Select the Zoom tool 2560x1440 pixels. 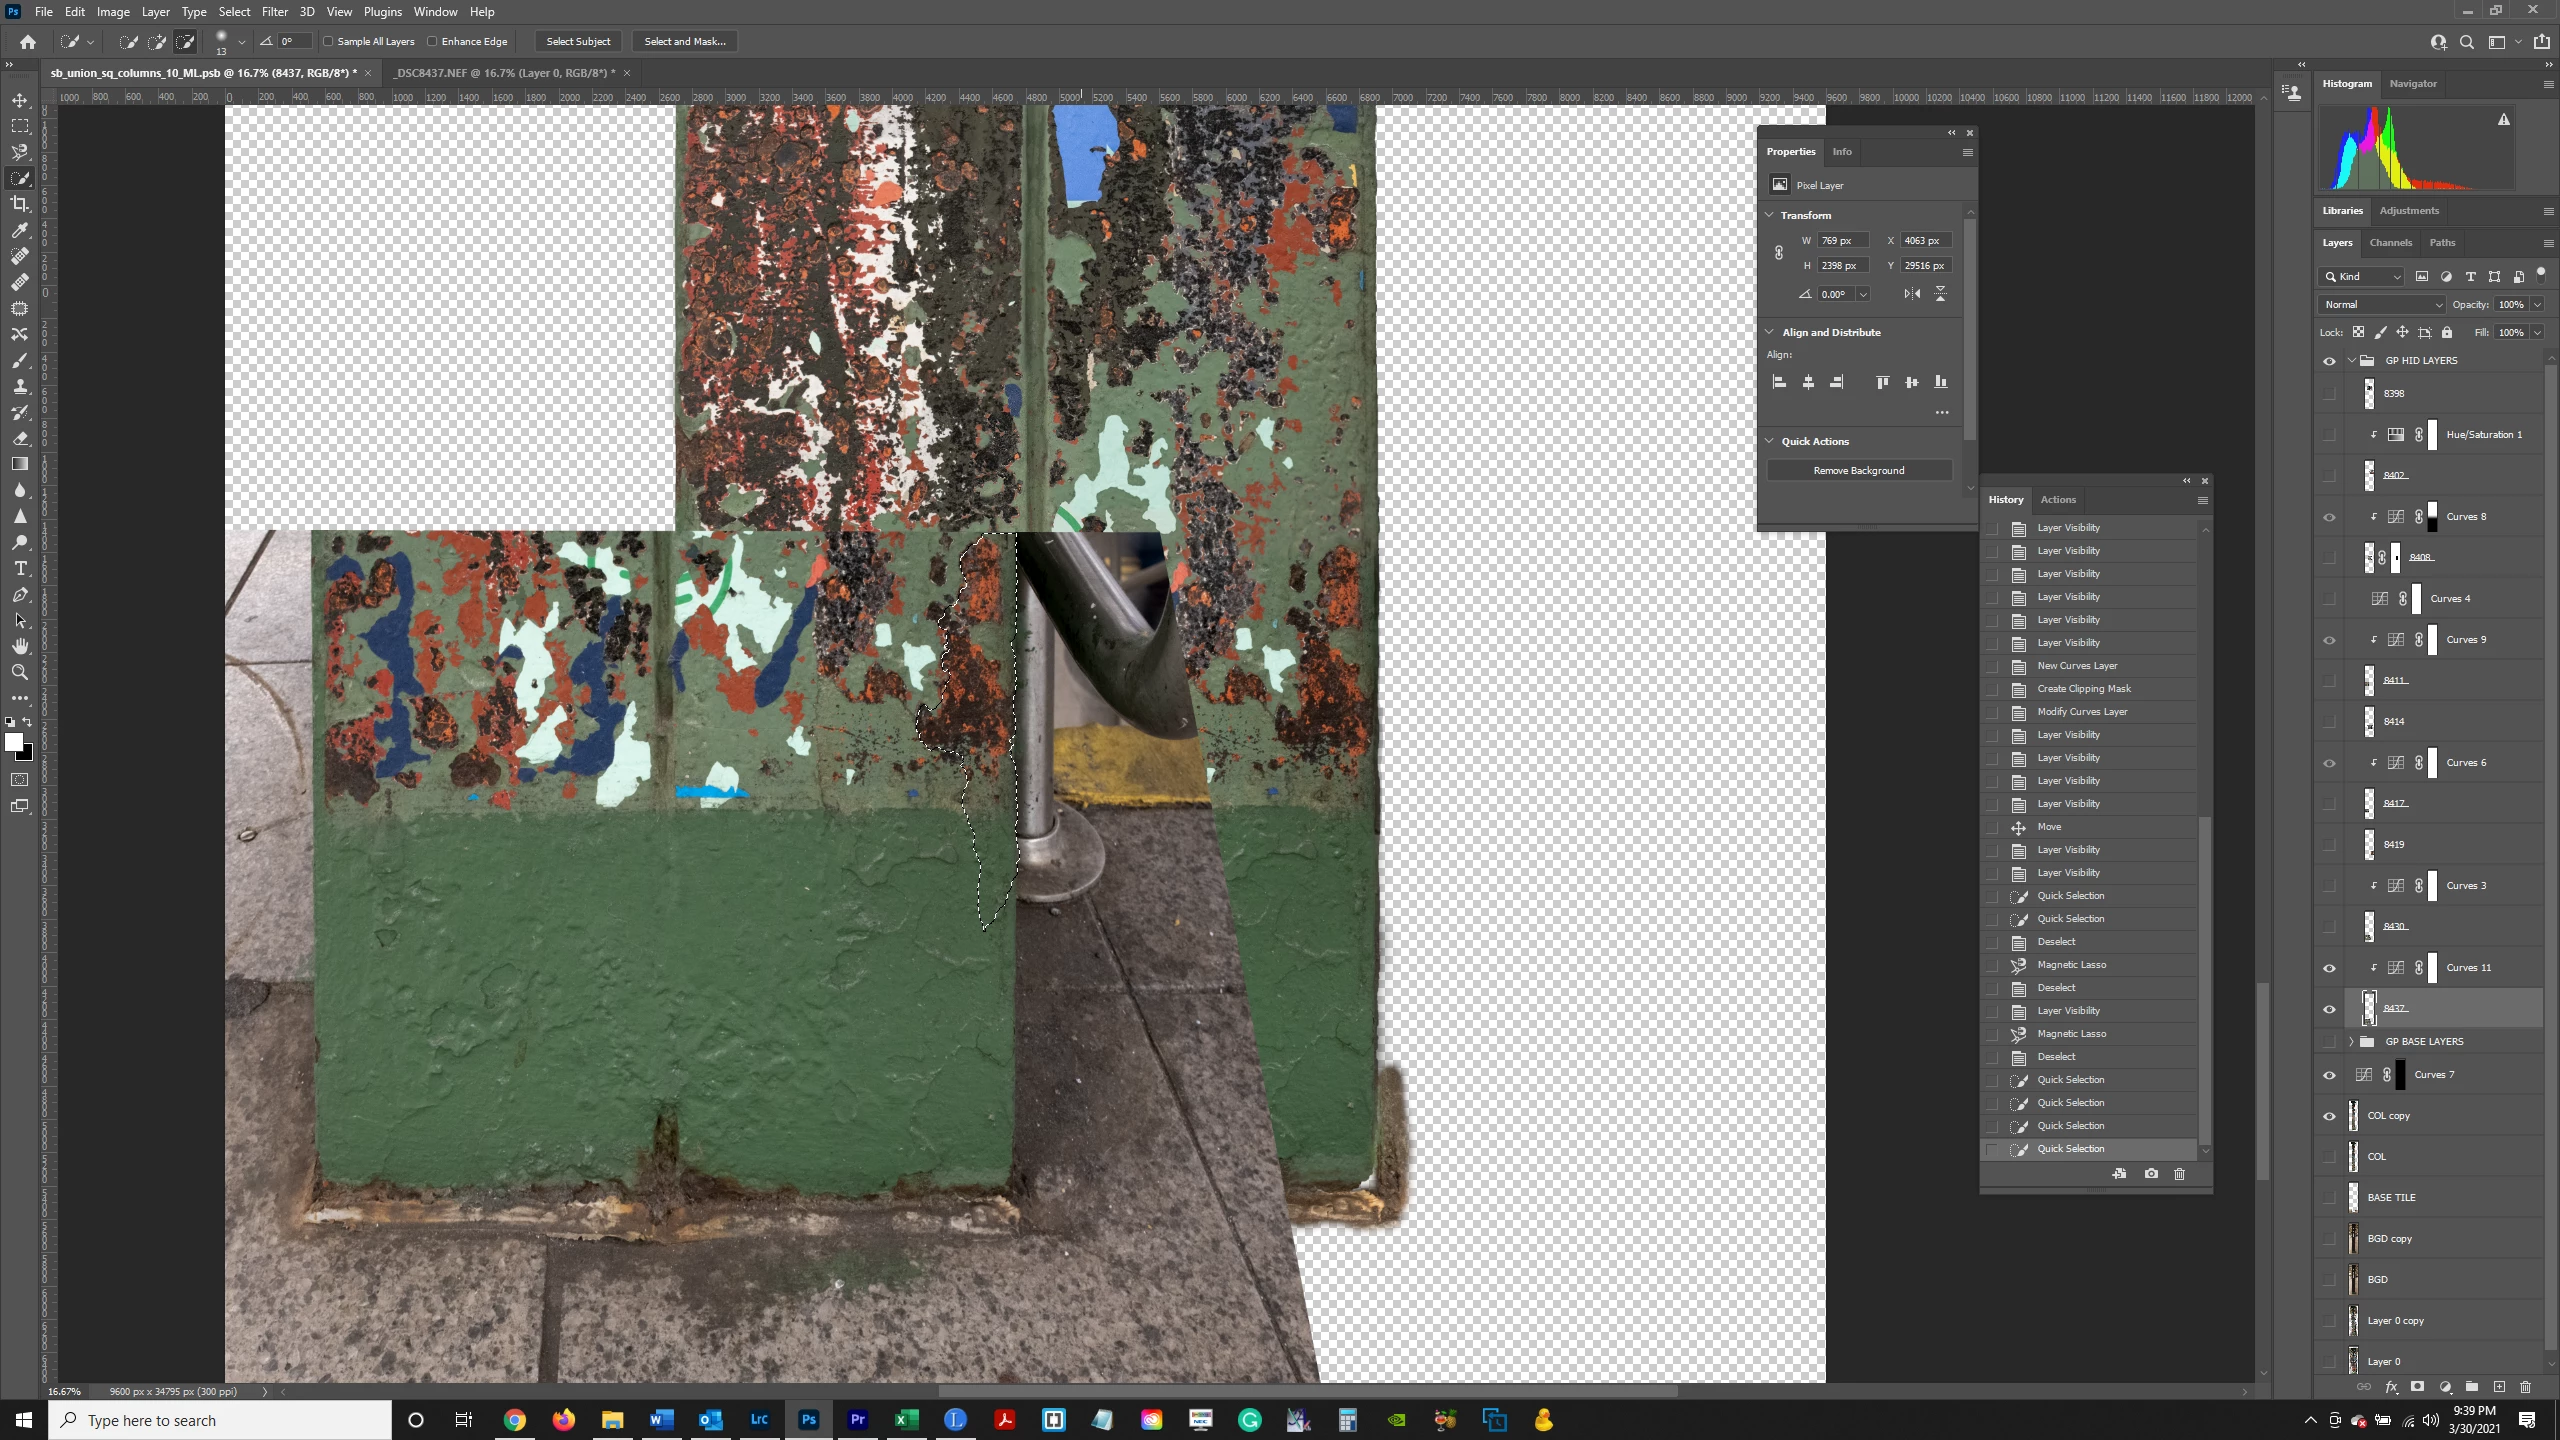coord(20,672)
